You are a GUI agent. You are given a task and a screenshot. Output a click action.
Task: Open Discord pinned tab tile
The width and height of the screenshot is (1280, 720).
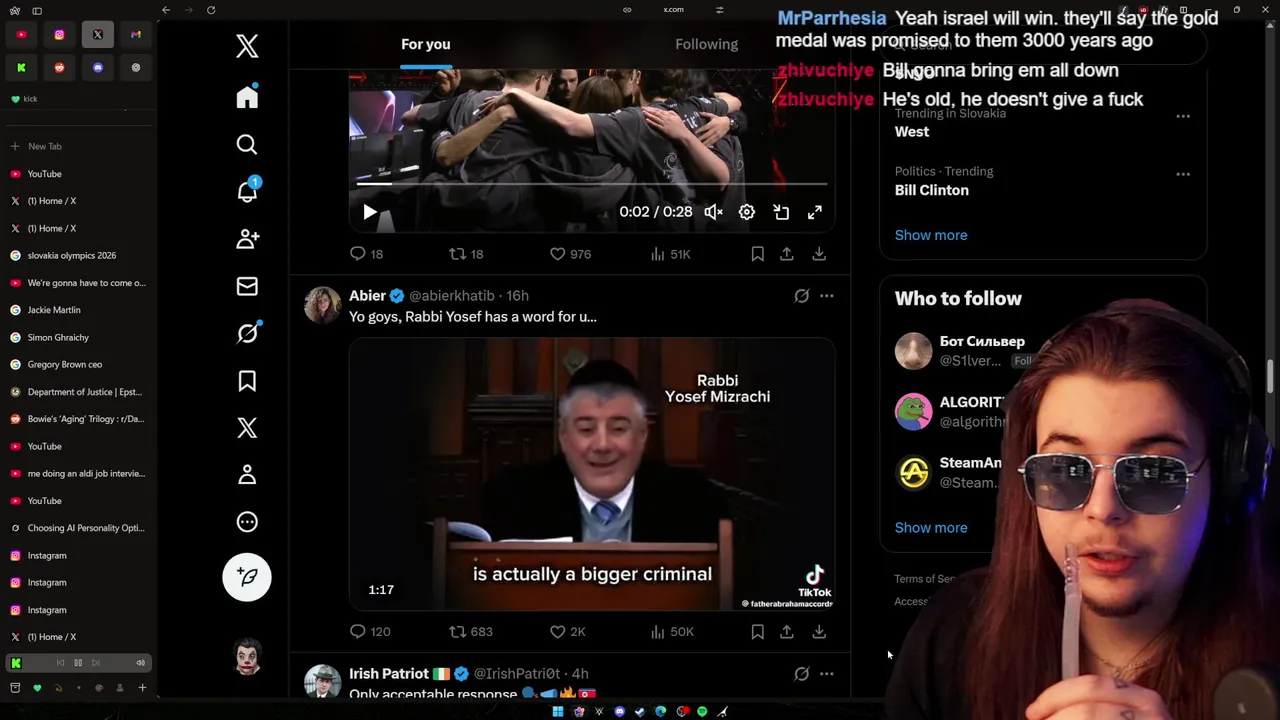tap(98, 68)
